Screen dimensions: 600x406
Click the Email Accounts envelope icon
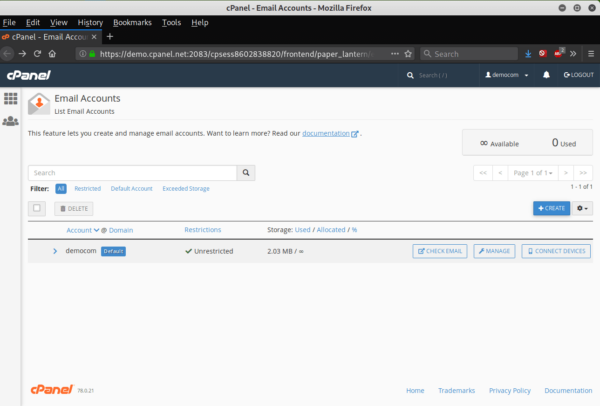pos(39,104)
